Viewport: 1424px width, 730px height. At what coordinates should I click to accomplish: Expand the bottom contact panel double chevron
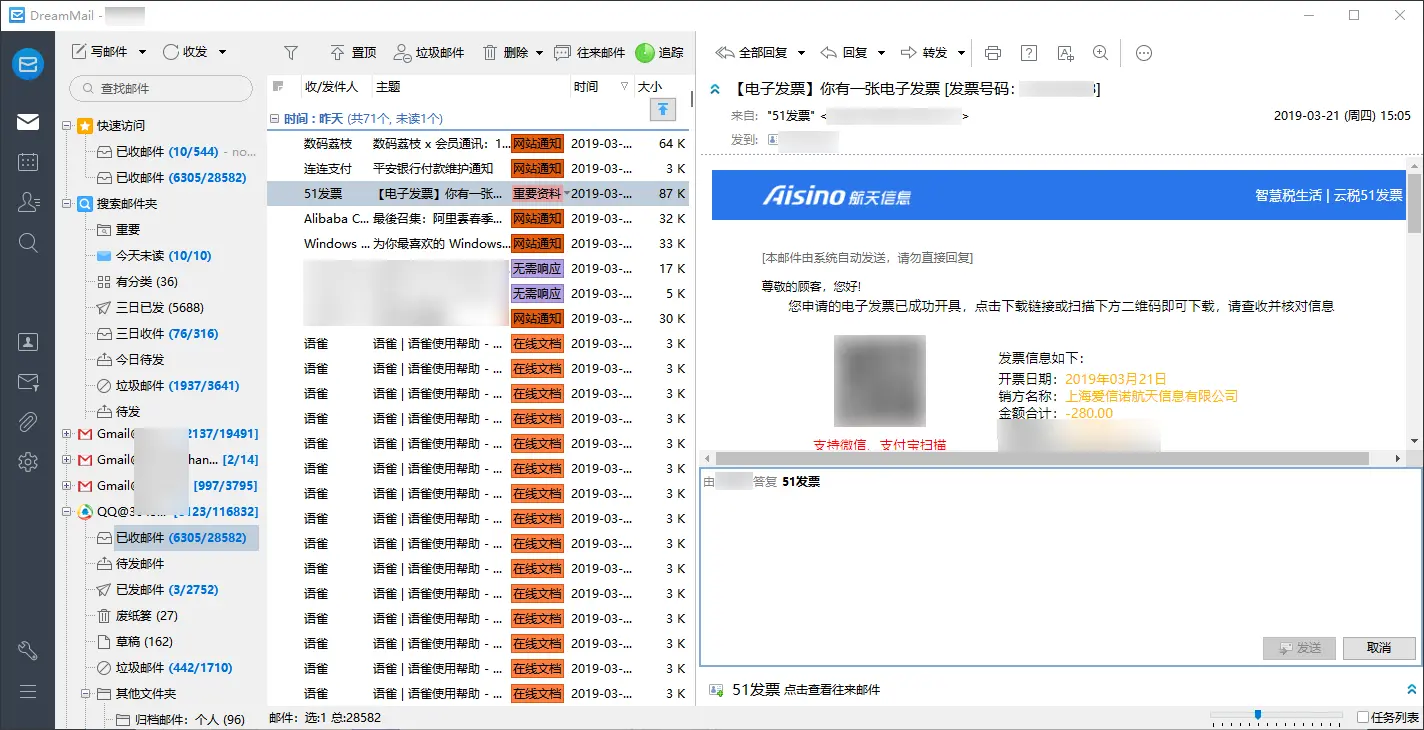pos(1411,689)
